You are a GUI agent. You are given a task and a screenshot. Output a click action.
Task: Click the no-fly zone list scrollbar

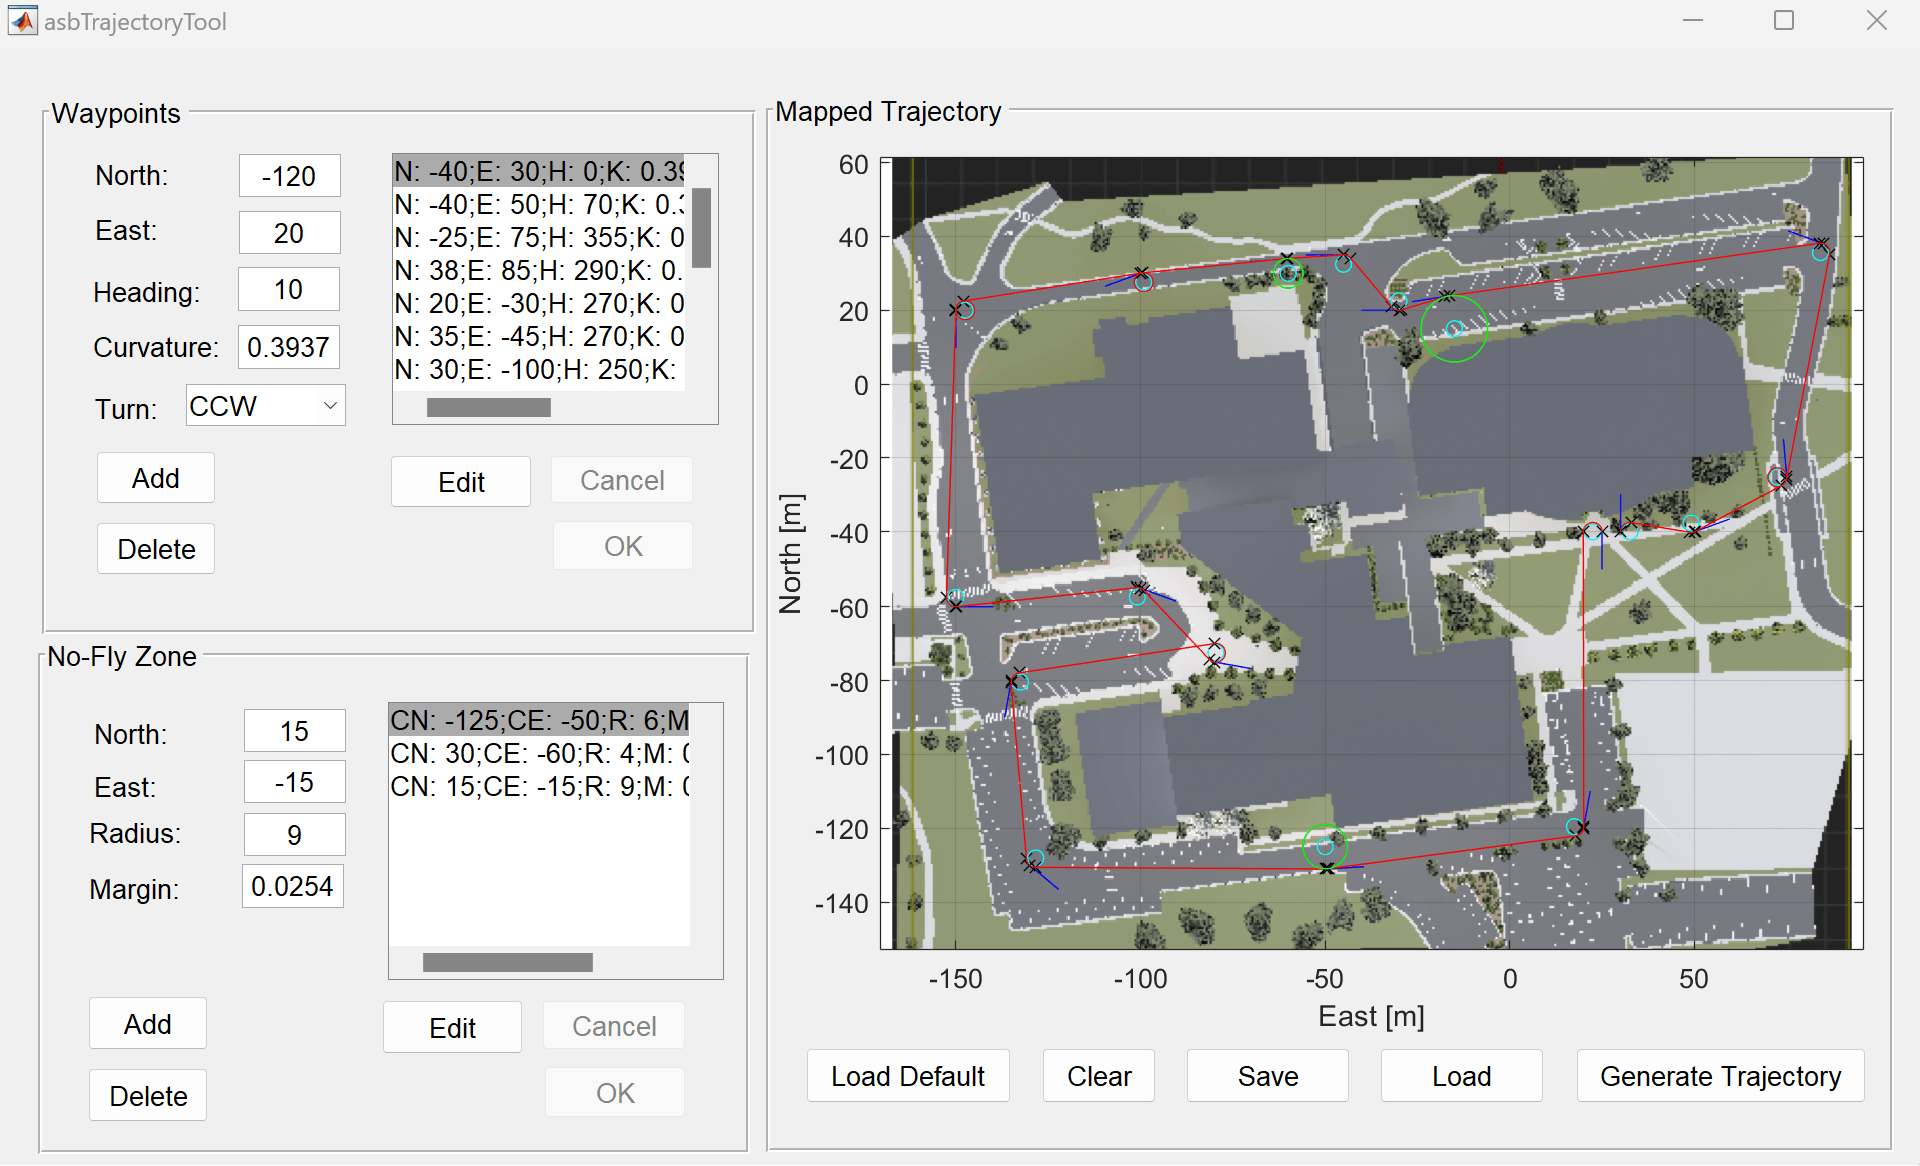tap(506, 961)
